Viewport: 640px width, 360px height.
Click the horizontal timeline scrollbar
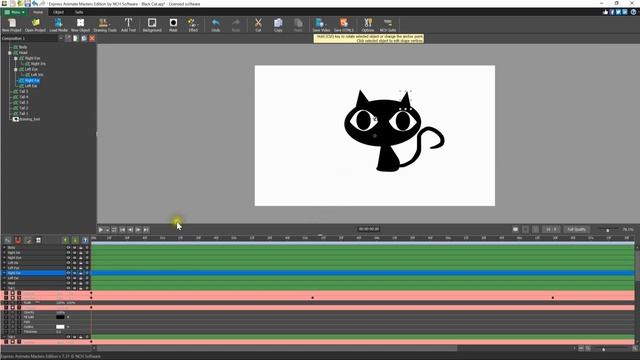[x=276, y=348]
